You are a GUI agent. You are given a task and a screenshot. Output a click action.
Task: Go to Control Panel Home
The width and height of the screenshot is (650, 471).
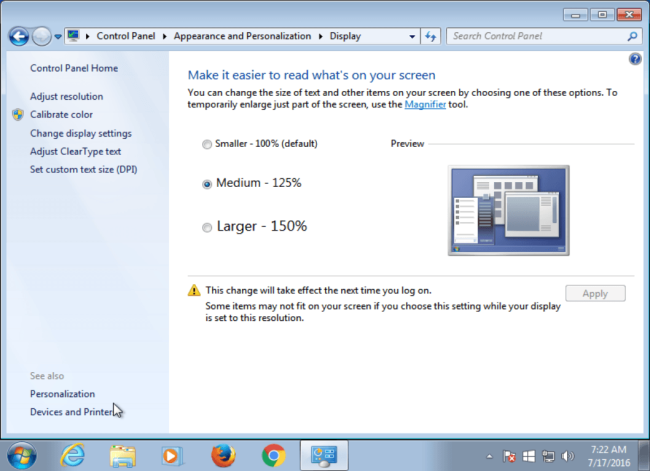[74, 68]
